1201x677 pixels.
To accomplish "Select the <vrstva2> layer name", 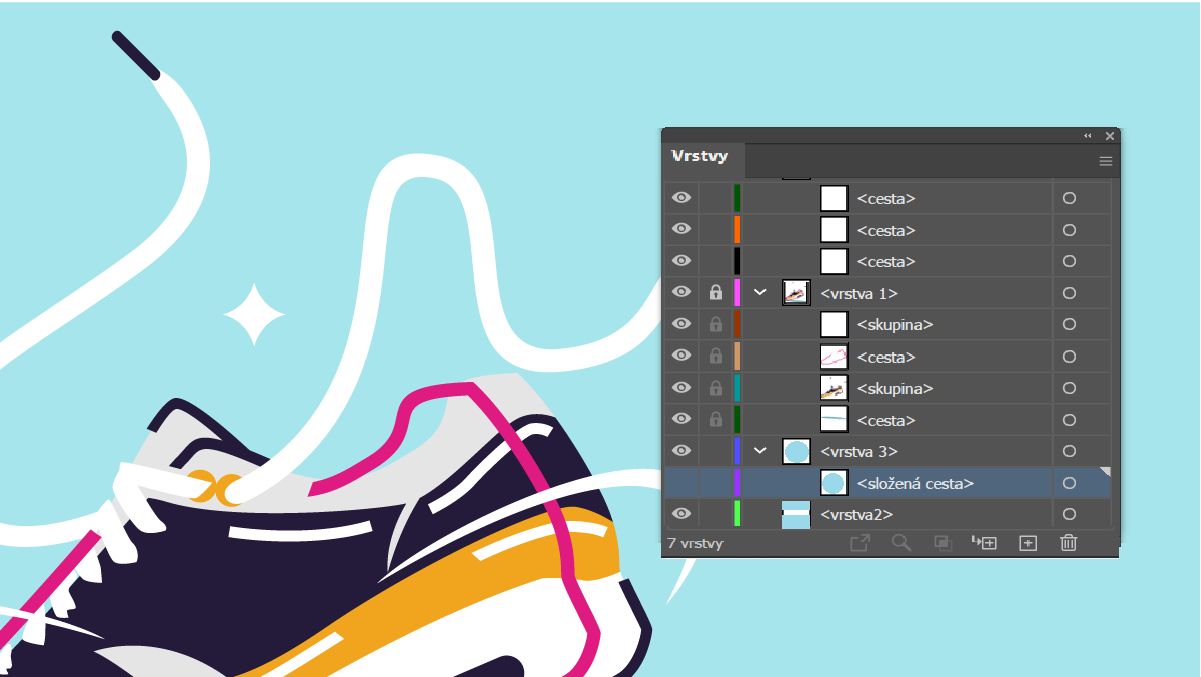I will tap(856, 514).
